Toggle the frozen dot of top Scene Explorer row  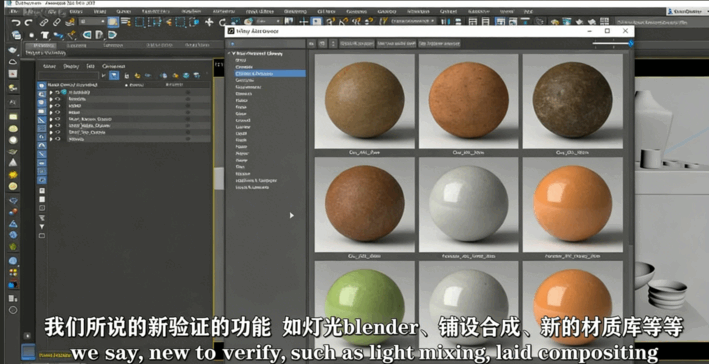188,92
